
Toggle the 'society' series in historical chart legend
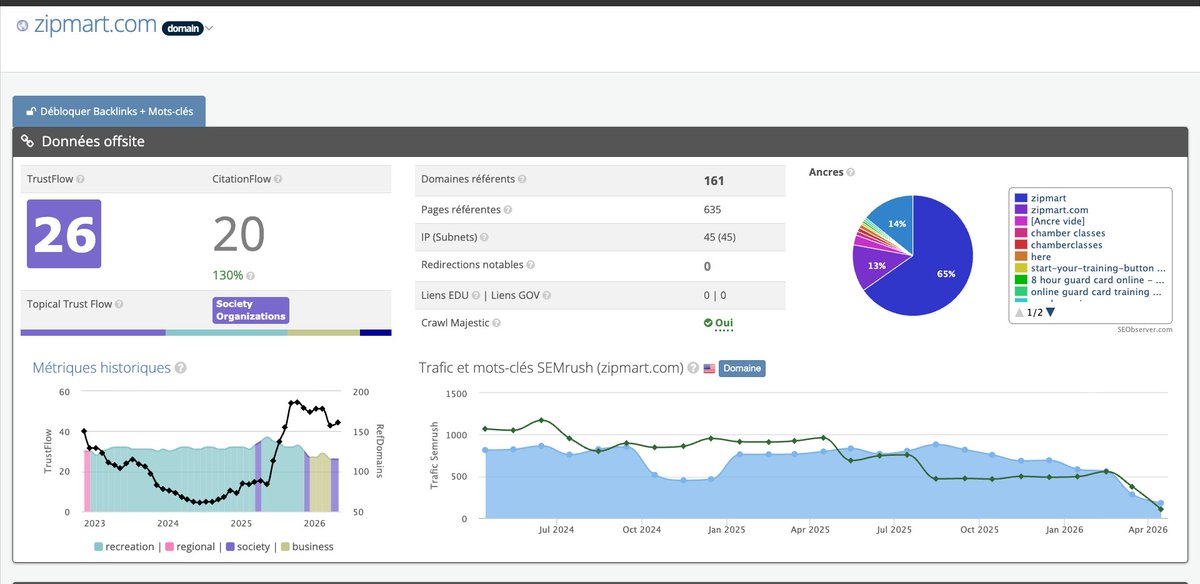point(248,547)
